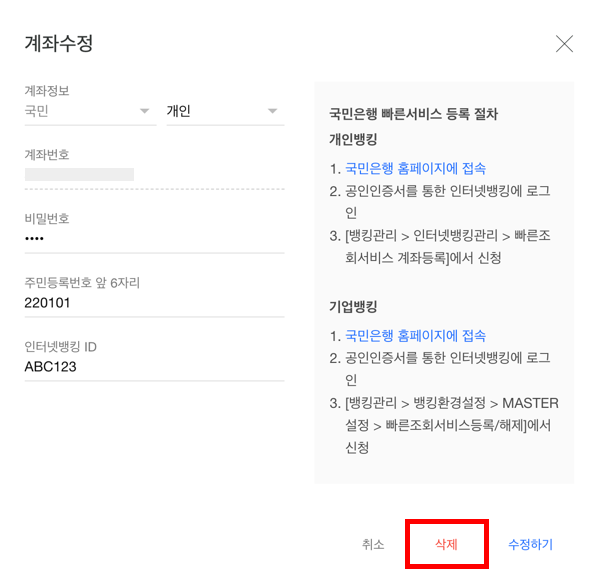Submit changes with the 수정하기 button
This screenshot has width=600, height=580.
(x=530, y=544)
